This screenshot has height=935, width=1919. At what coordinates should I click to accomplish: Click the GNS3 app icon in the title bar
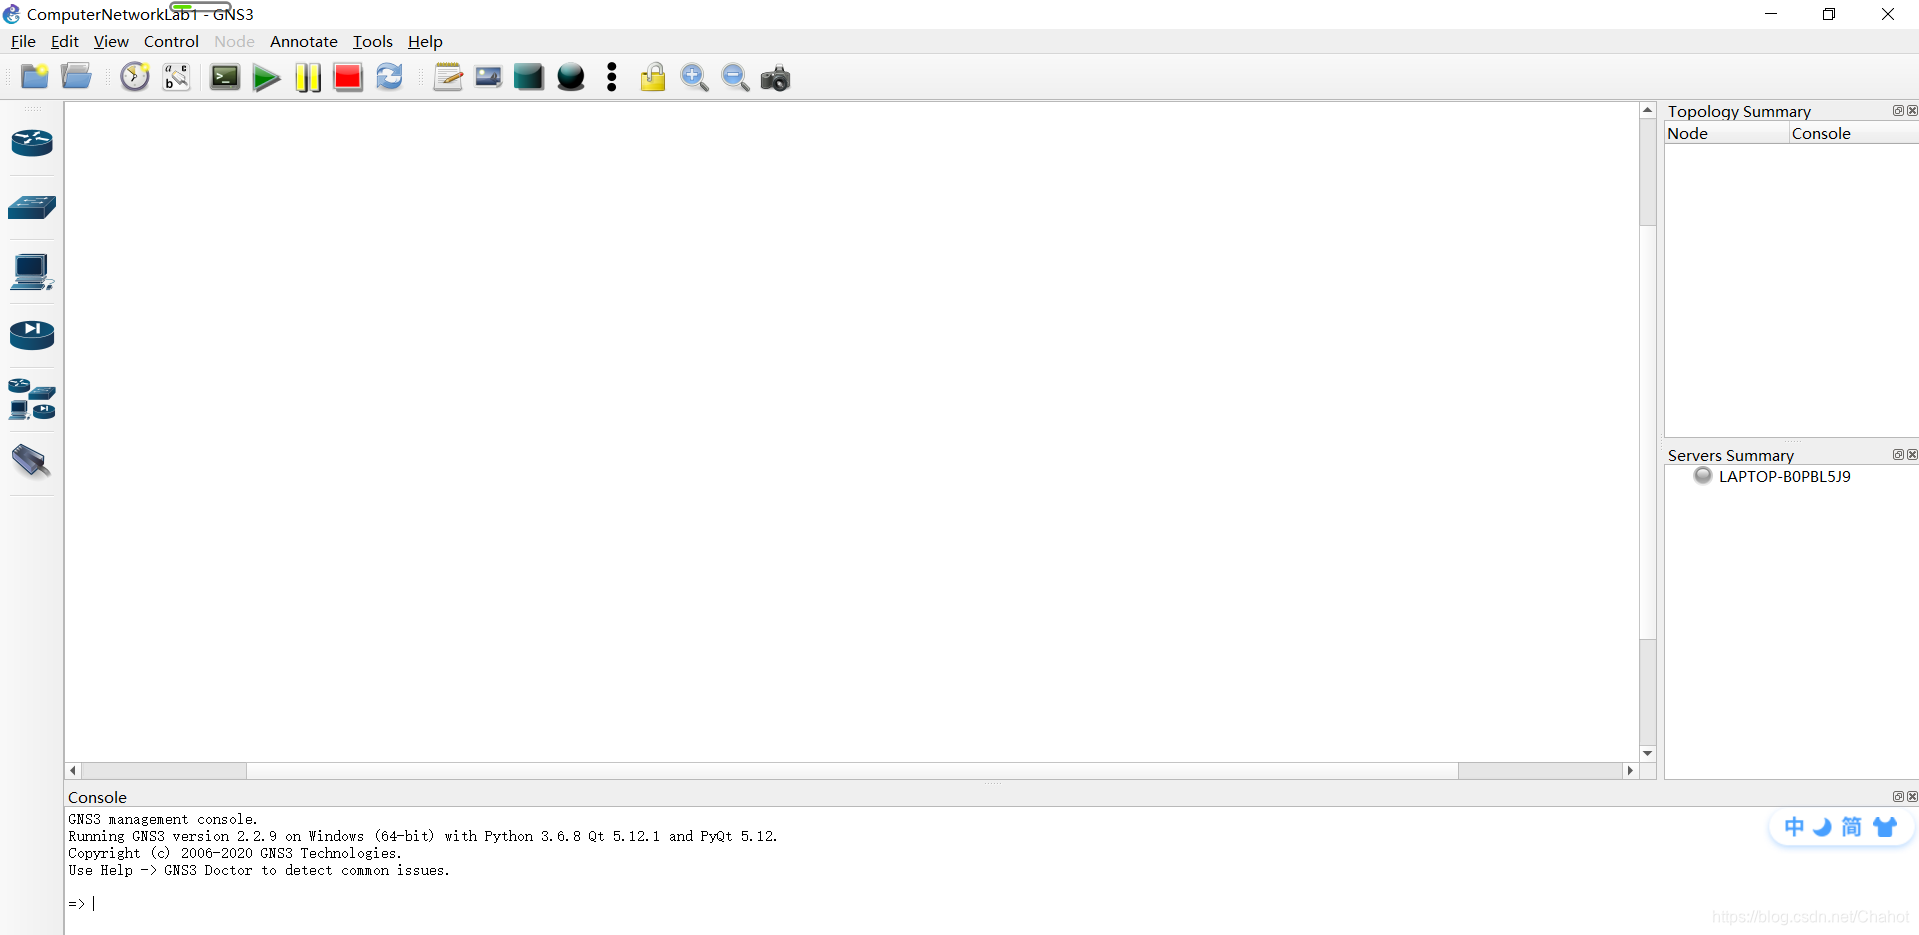[12, 14]
